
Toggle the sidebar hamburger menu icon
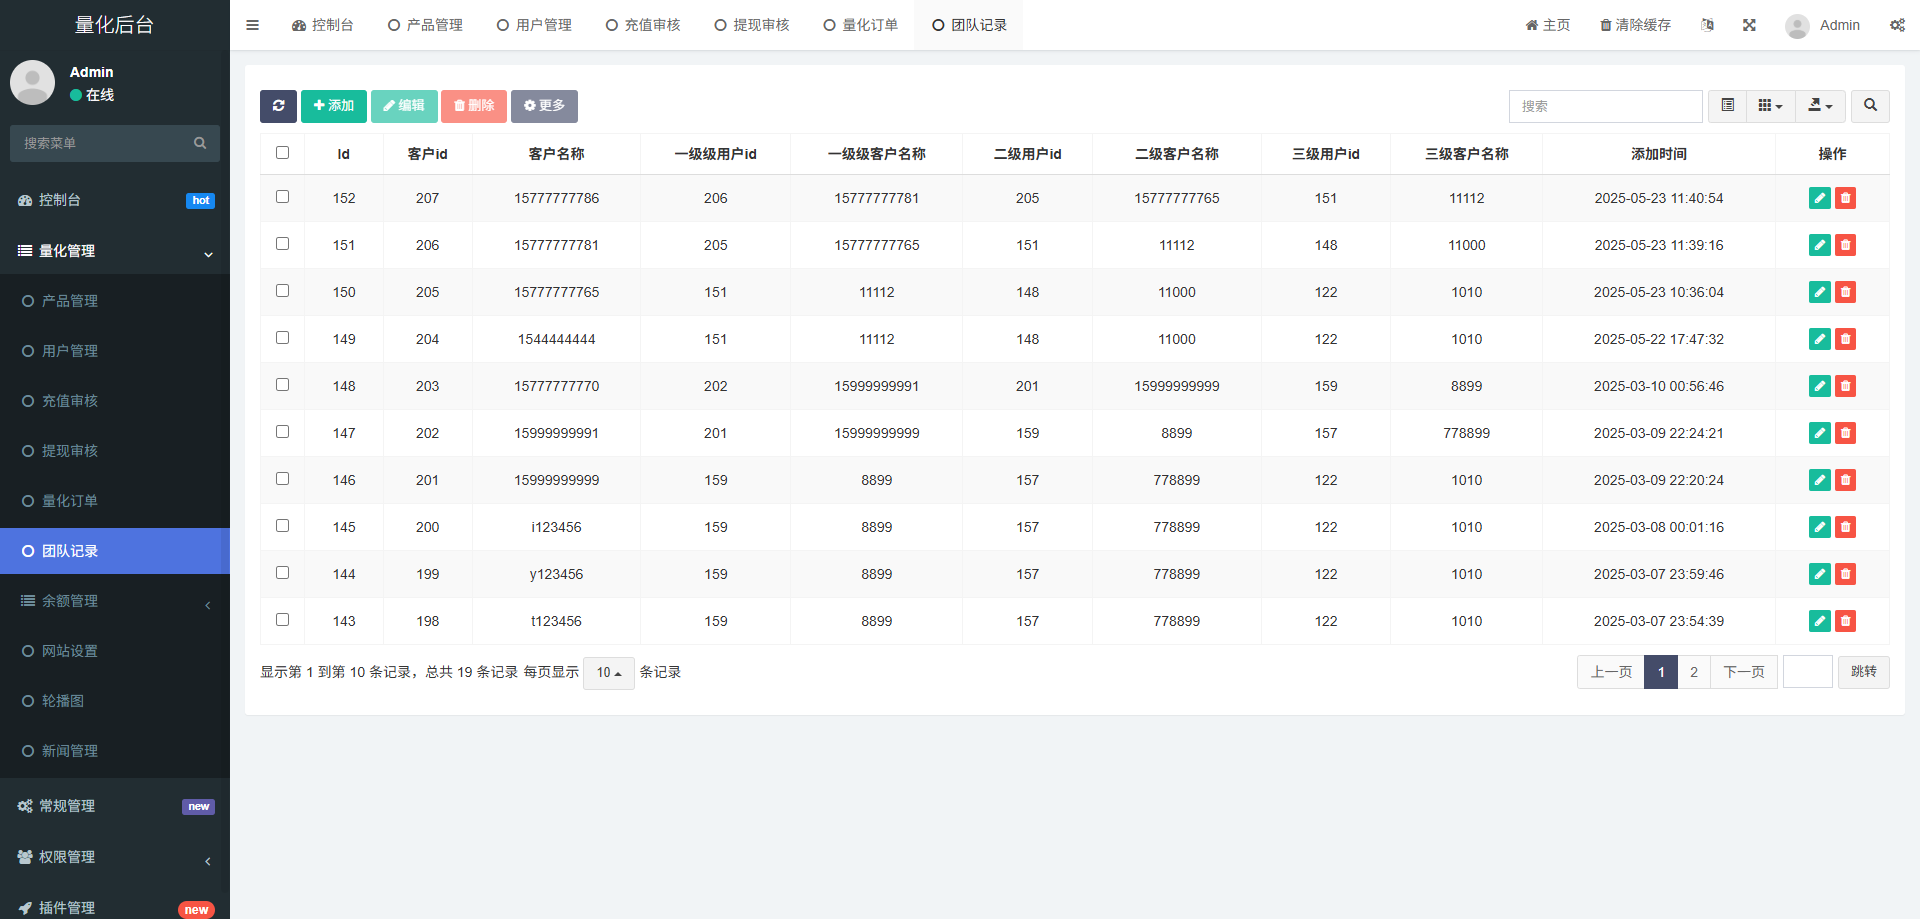[x=252, y=25]
